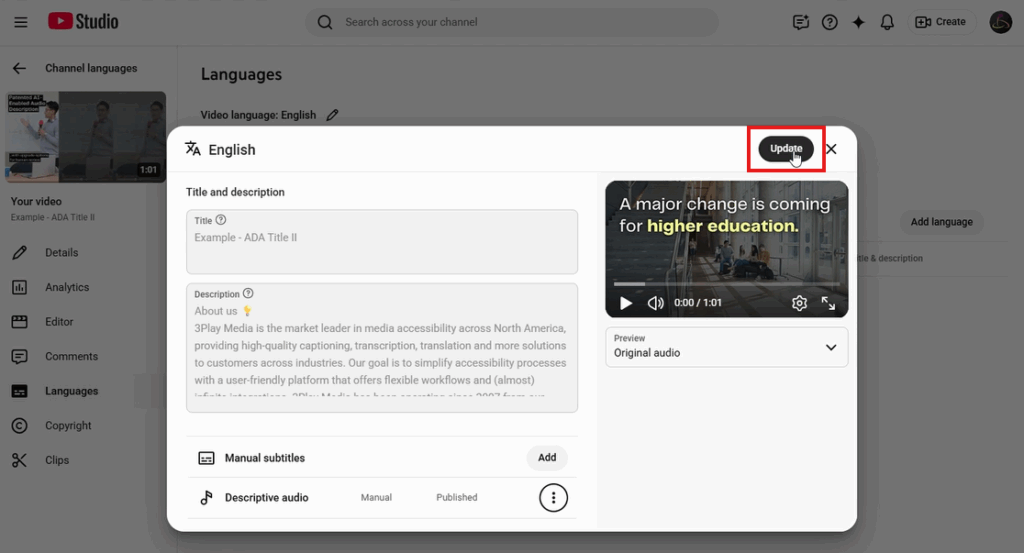
Task: Open the account avatar menu
Action: [x=1000, y=22]
